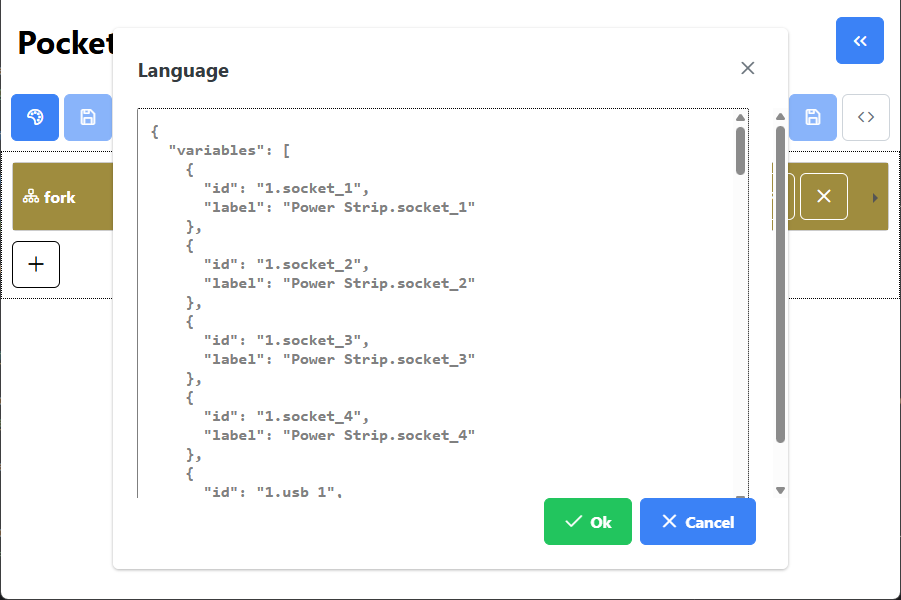Dismiss the dialog with the Cancel button
The width and height of the screenshot is (901, 600).
click(x=697, y=521)
